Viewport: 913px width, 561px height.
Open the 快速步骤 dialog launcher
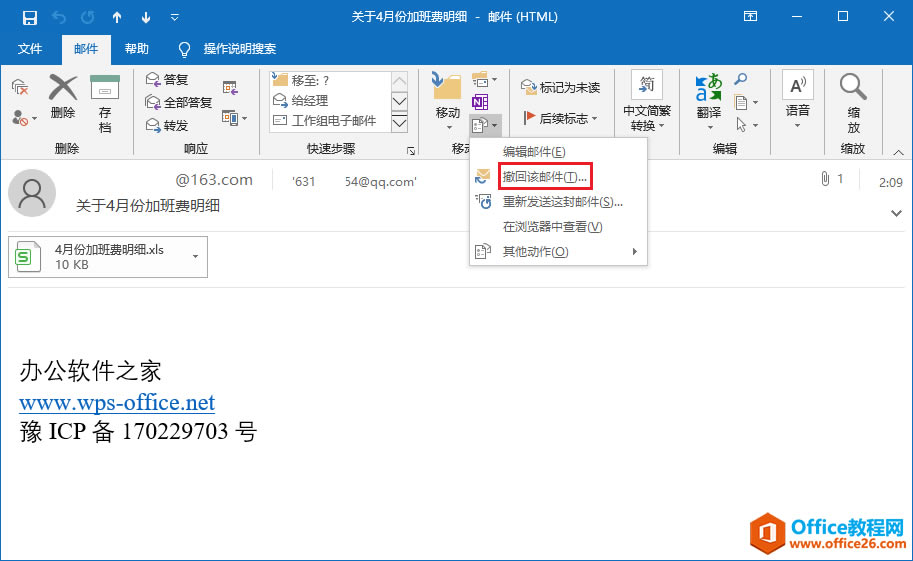(x=411, y=151)
